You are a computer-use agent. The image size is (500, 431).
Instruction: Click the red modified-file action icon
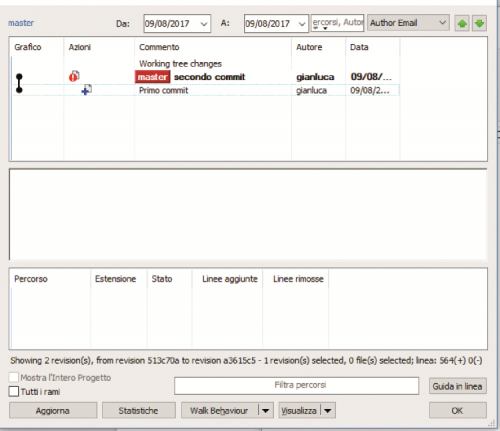pyautogui.click(x=74, y=76)
